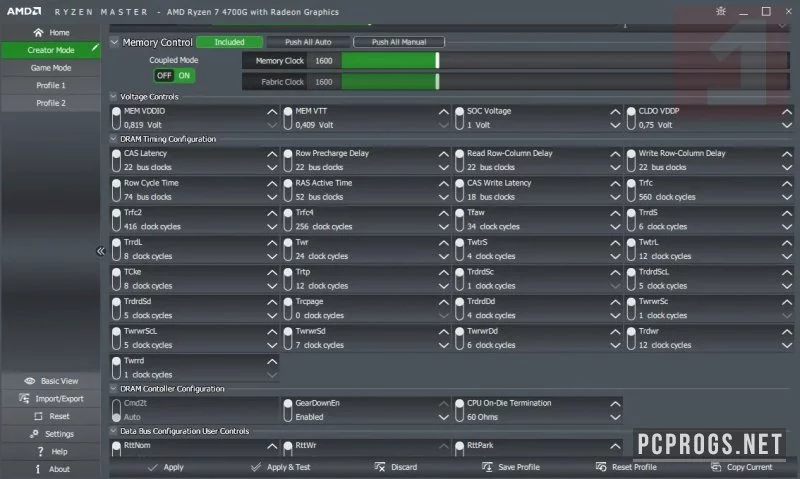This screenshot has height=479, width=800.
Task: Collapse Data Bus Configuration User Controls
Action: [x=113, y=431]
